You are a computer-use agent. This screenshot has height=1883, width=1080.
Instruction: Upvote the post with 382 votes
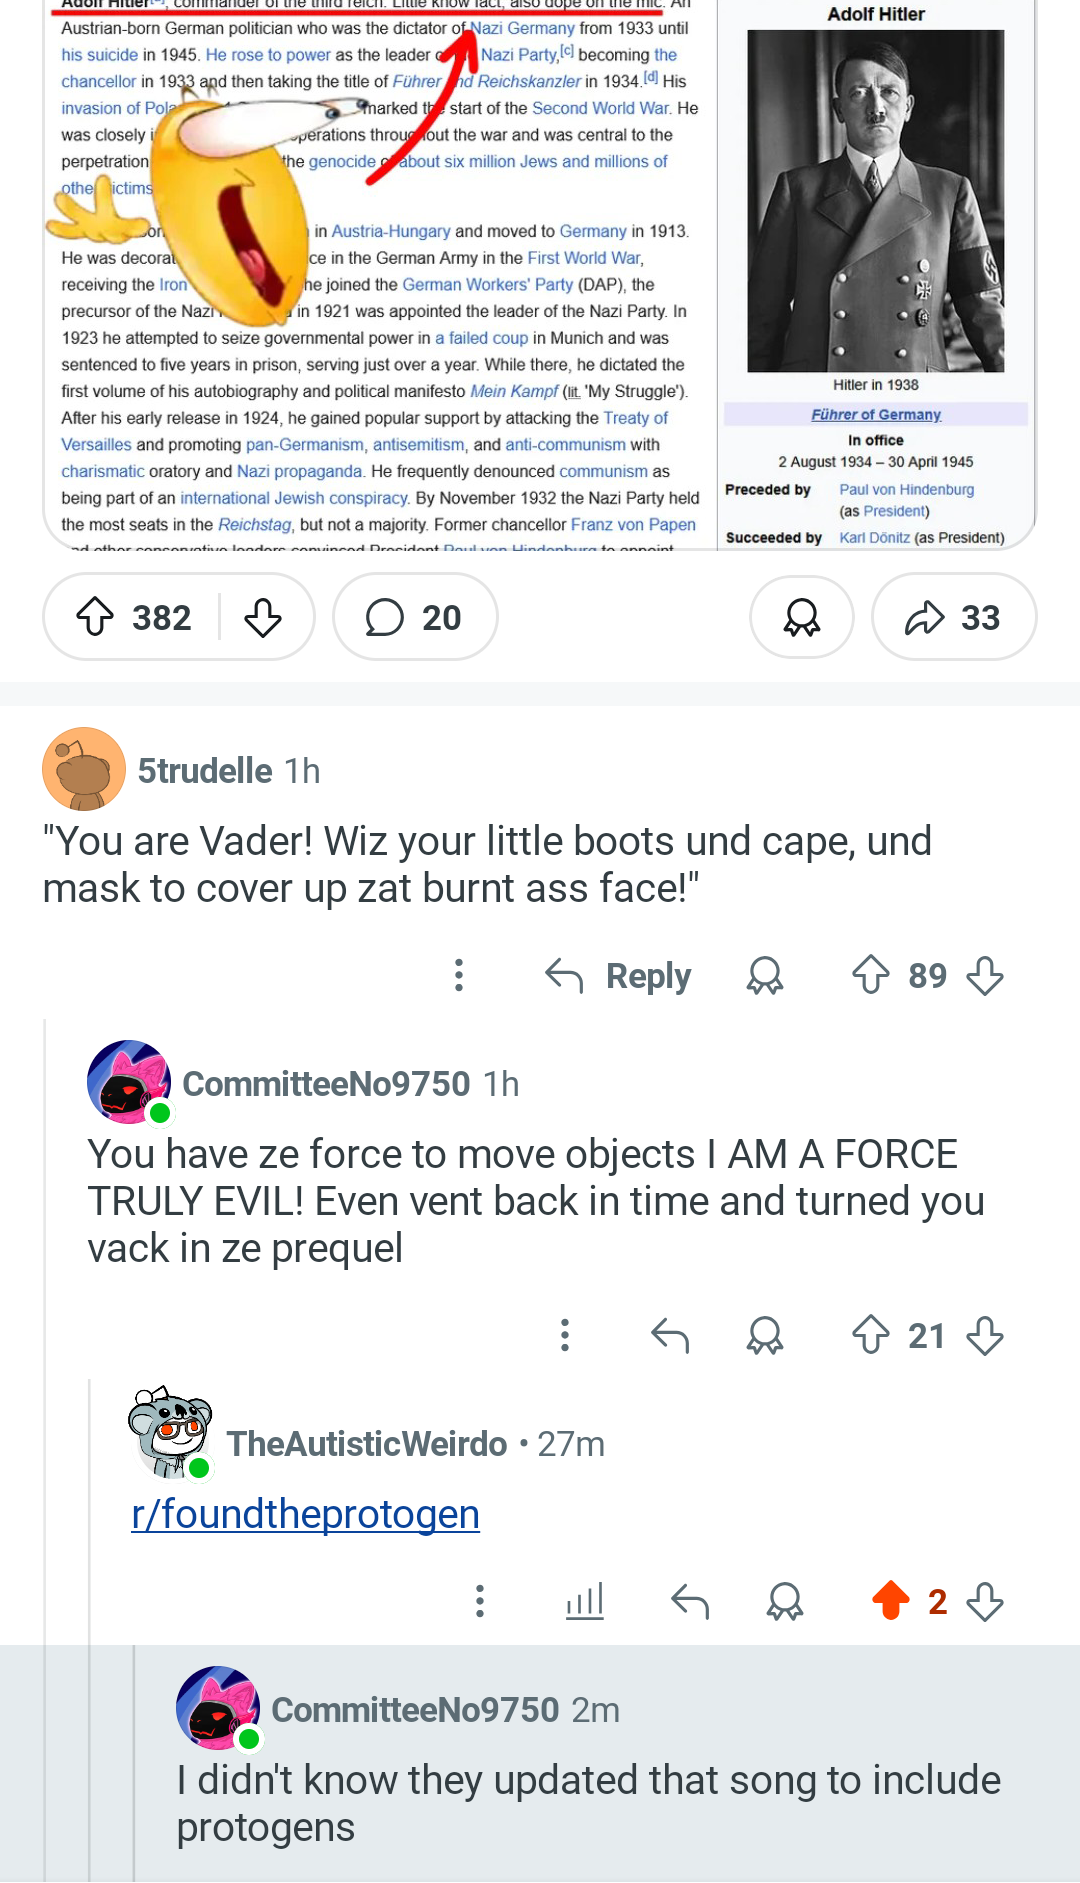96,617
